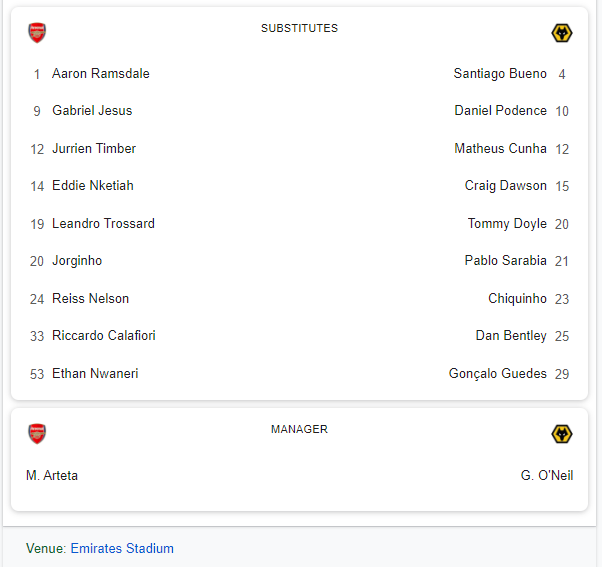602x567 pixels.
Task: Click on Riccardo Calafiori's name
Action: [x=104, y=336]
